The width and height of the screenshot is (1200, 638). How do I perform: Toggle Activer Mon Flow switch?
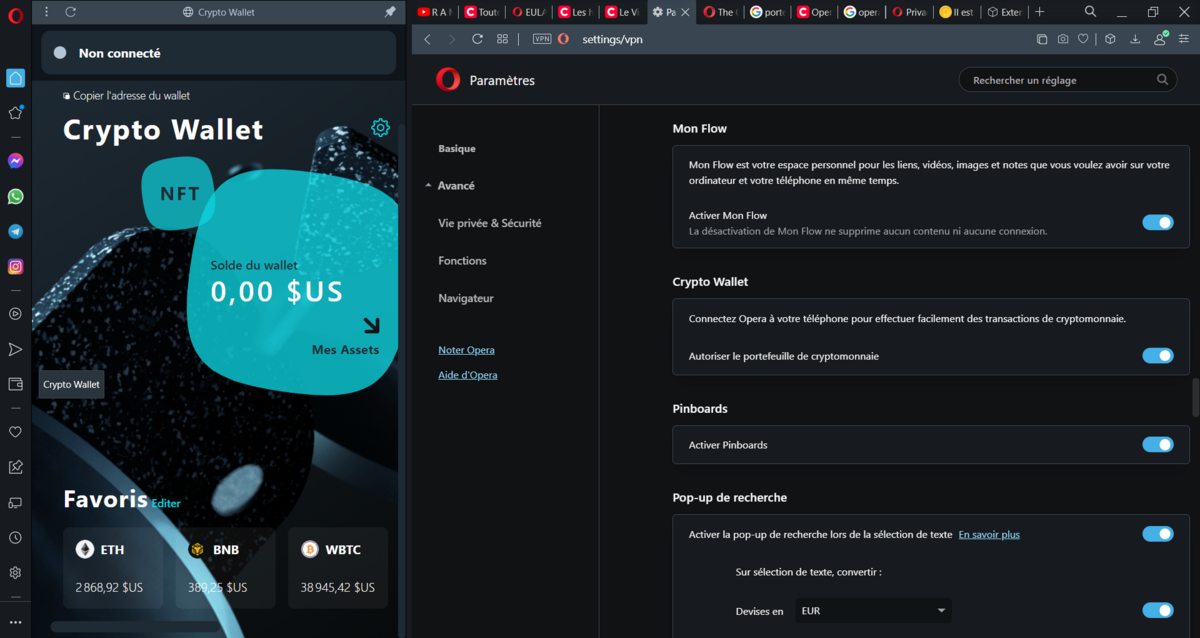coord(1158,223)
